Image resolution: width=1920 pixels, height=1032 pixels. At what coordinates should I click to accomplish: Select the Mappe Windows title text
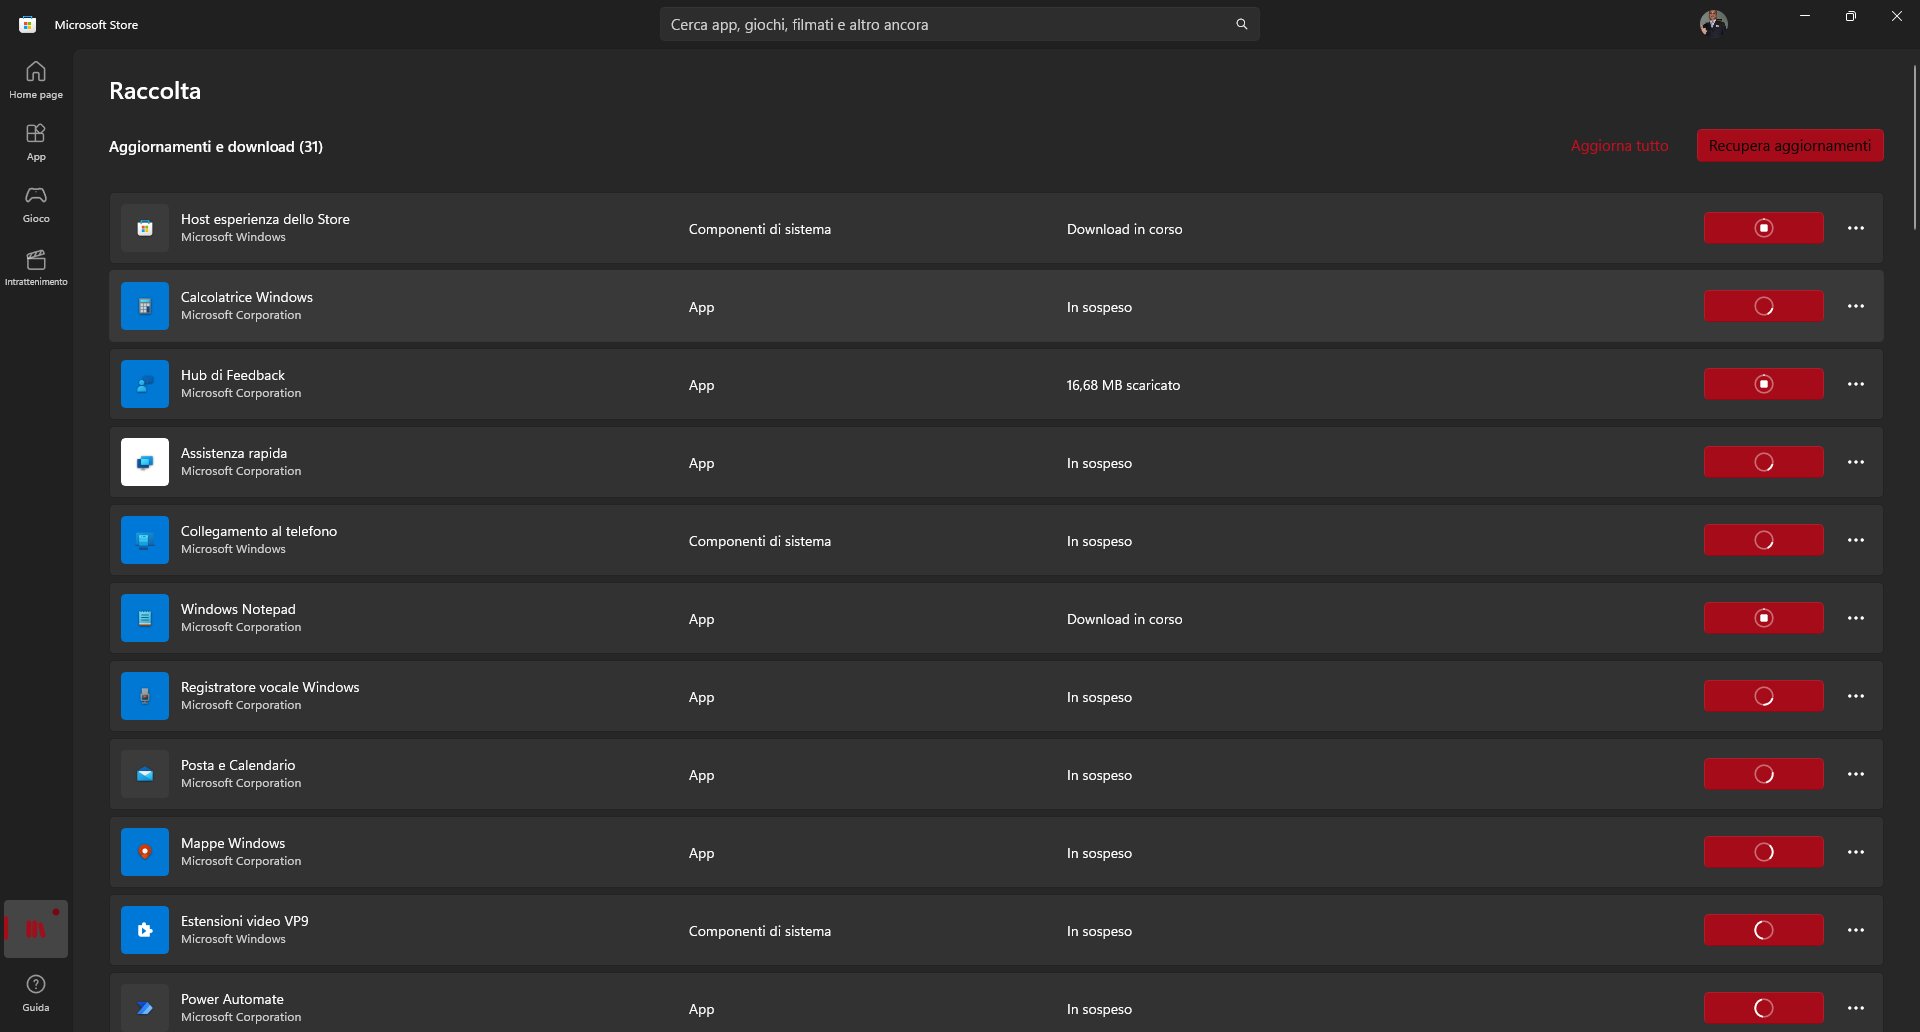click(x=233, y=843)
